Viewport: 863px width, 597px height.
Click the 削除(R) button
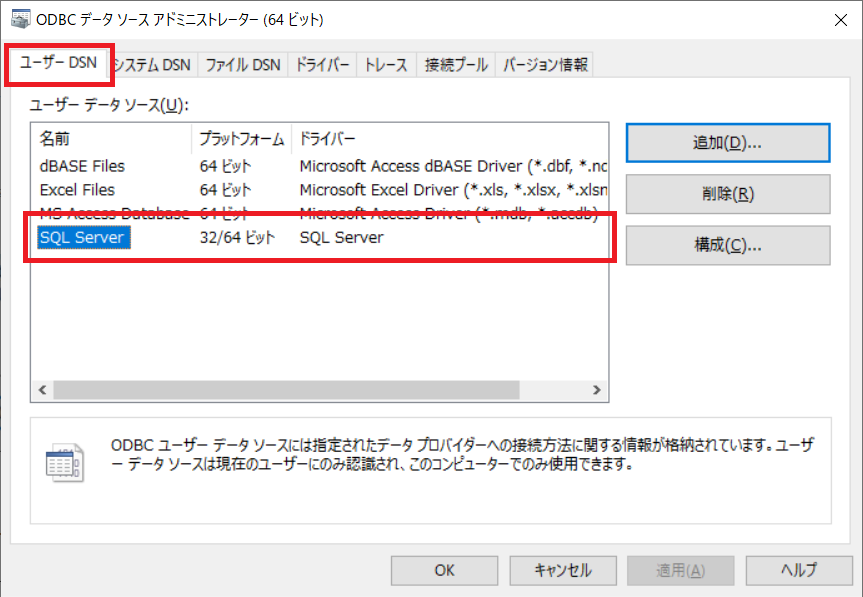point(728,194)
